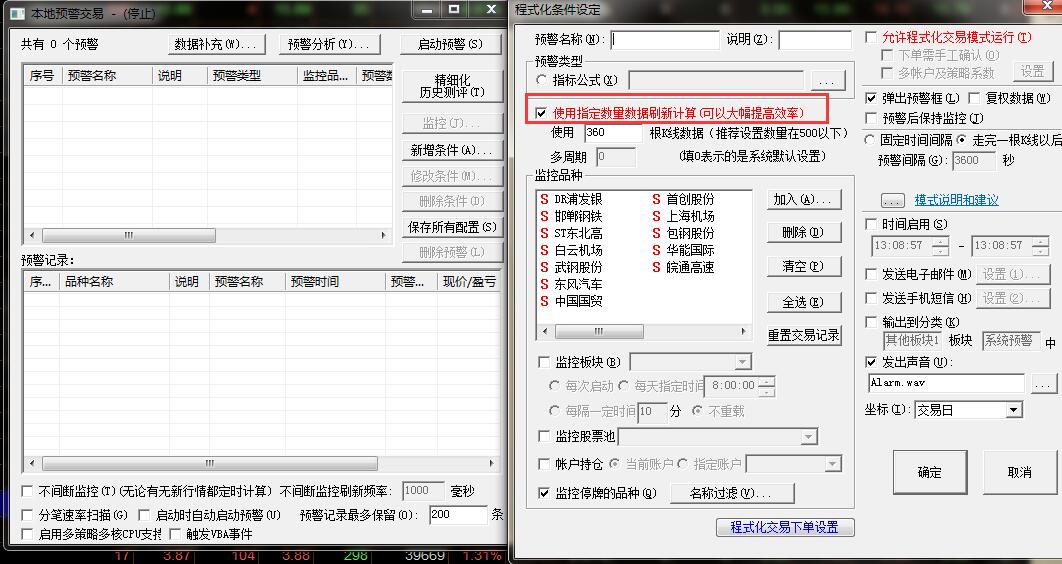1062x564 pixels.
Task: Click 新增条件 button
Action: [x=452, y=150]
